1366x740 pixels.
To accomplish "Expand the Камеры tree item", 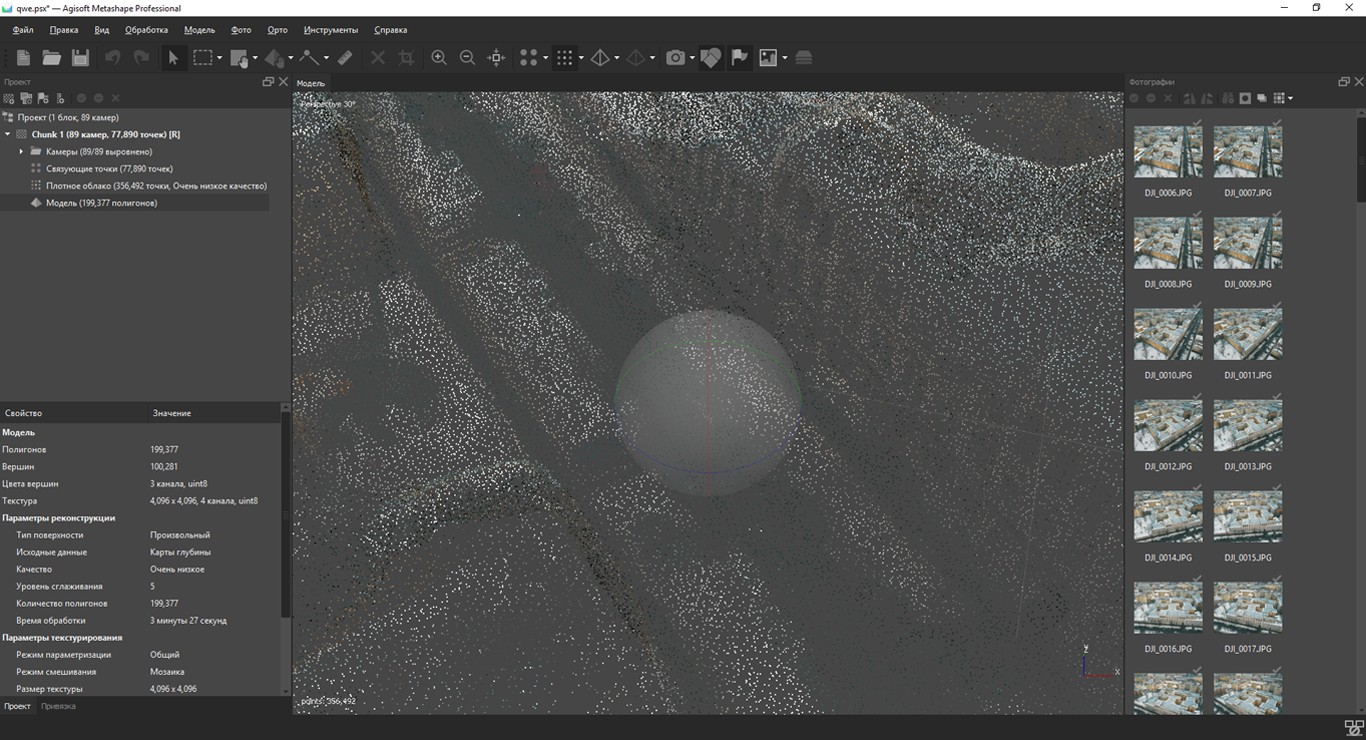I will (x=21, y=151).
